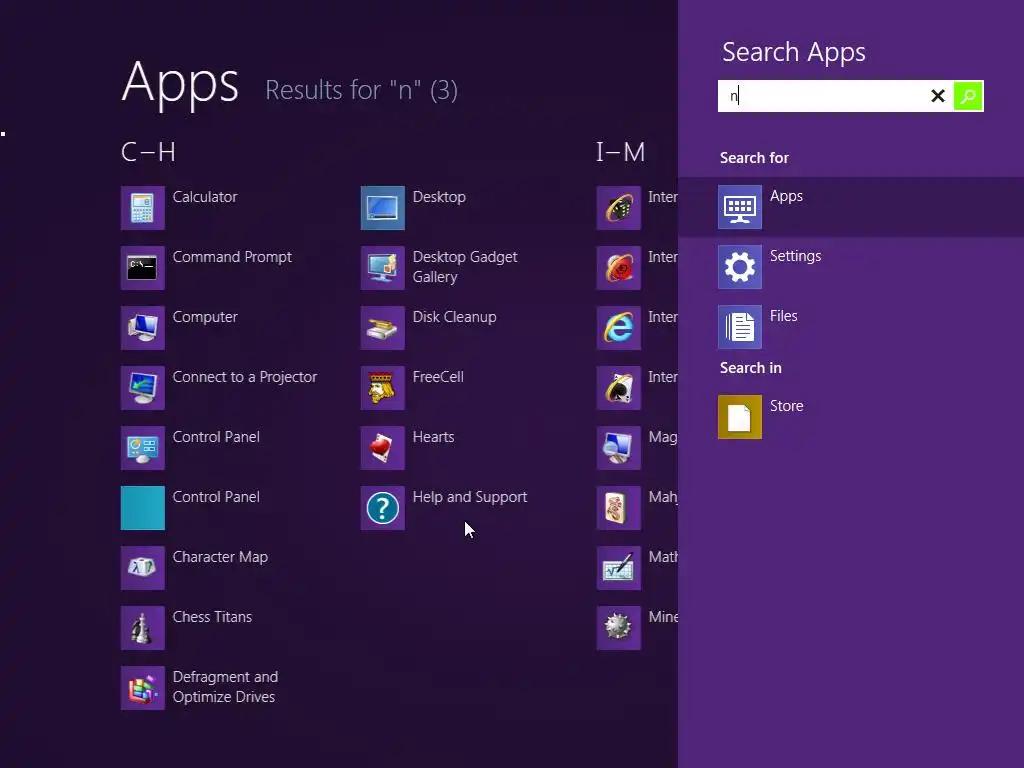This screenshot has height=768, width=1024.
Task: Click the Settings label in Search for
Action: coord(795,257)
